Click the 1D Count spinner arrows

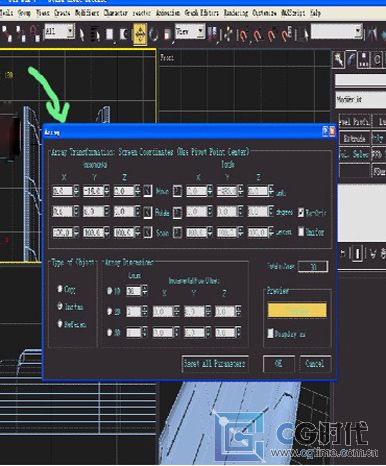[x=145, y=291]
